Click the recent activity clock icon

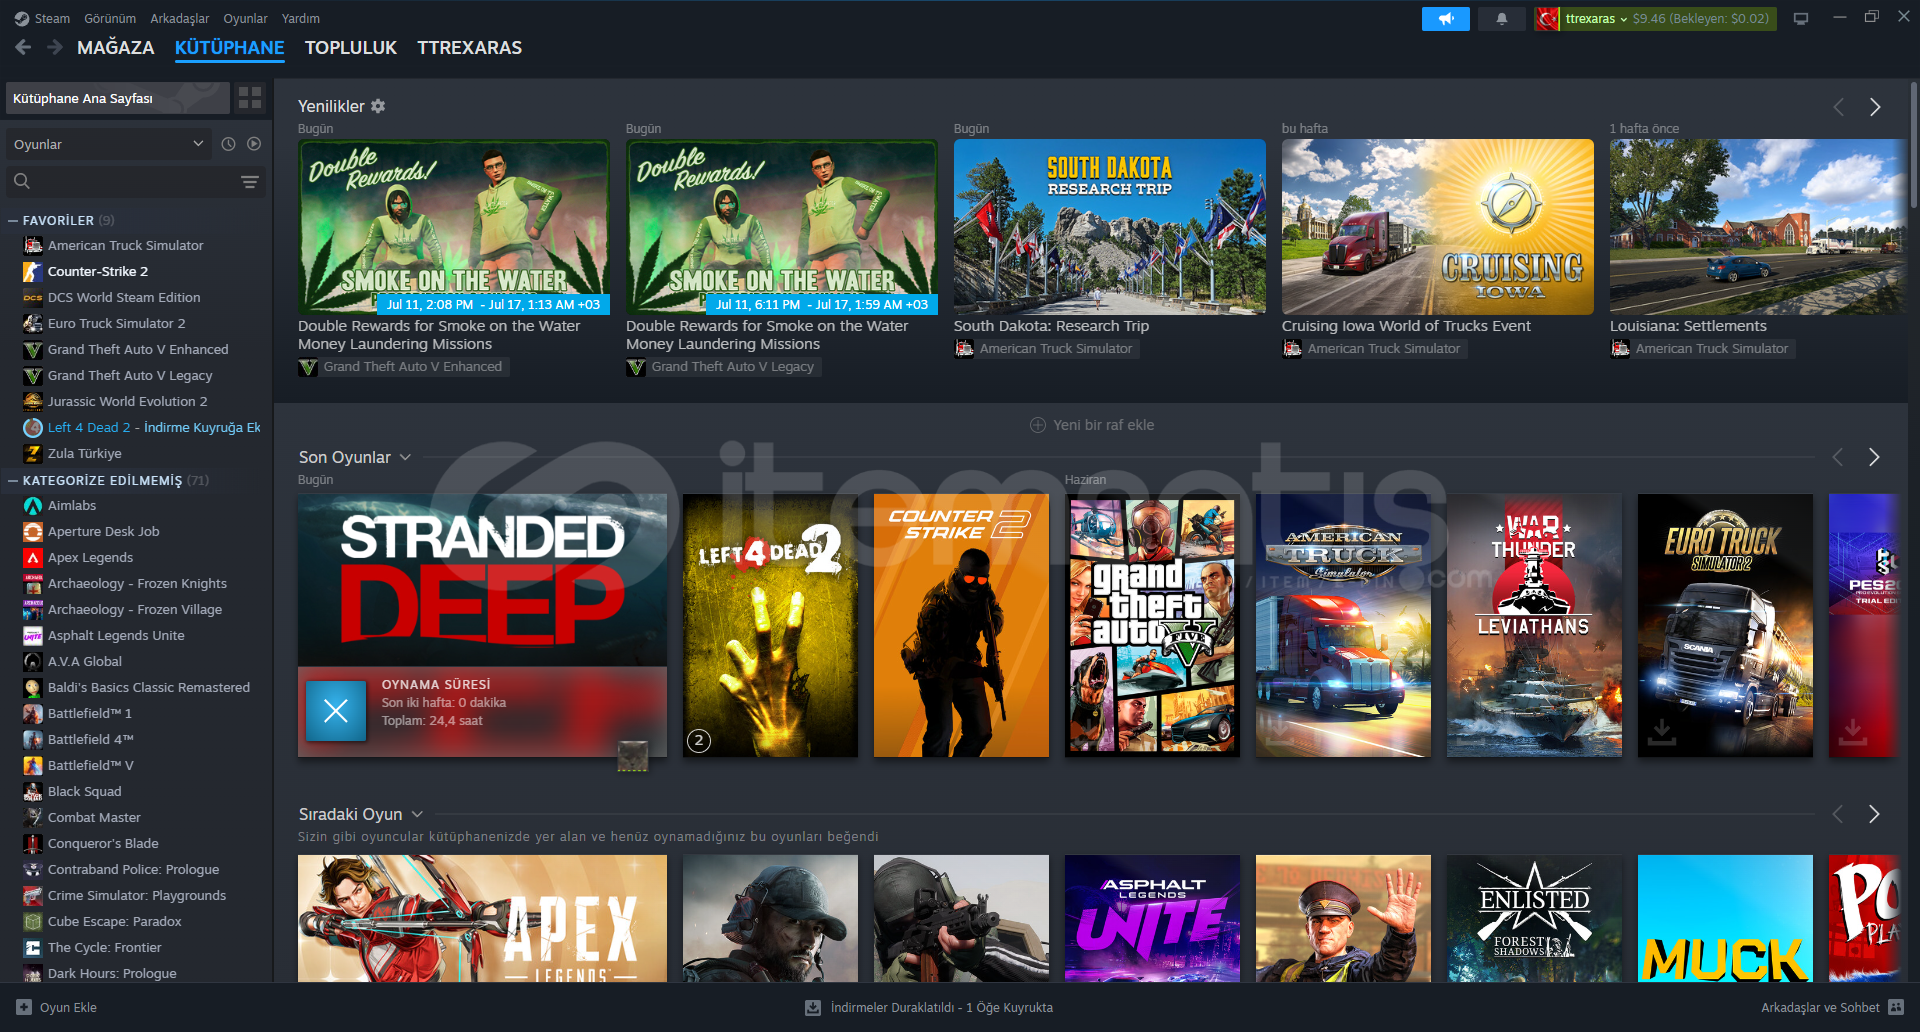click(228, 144)
